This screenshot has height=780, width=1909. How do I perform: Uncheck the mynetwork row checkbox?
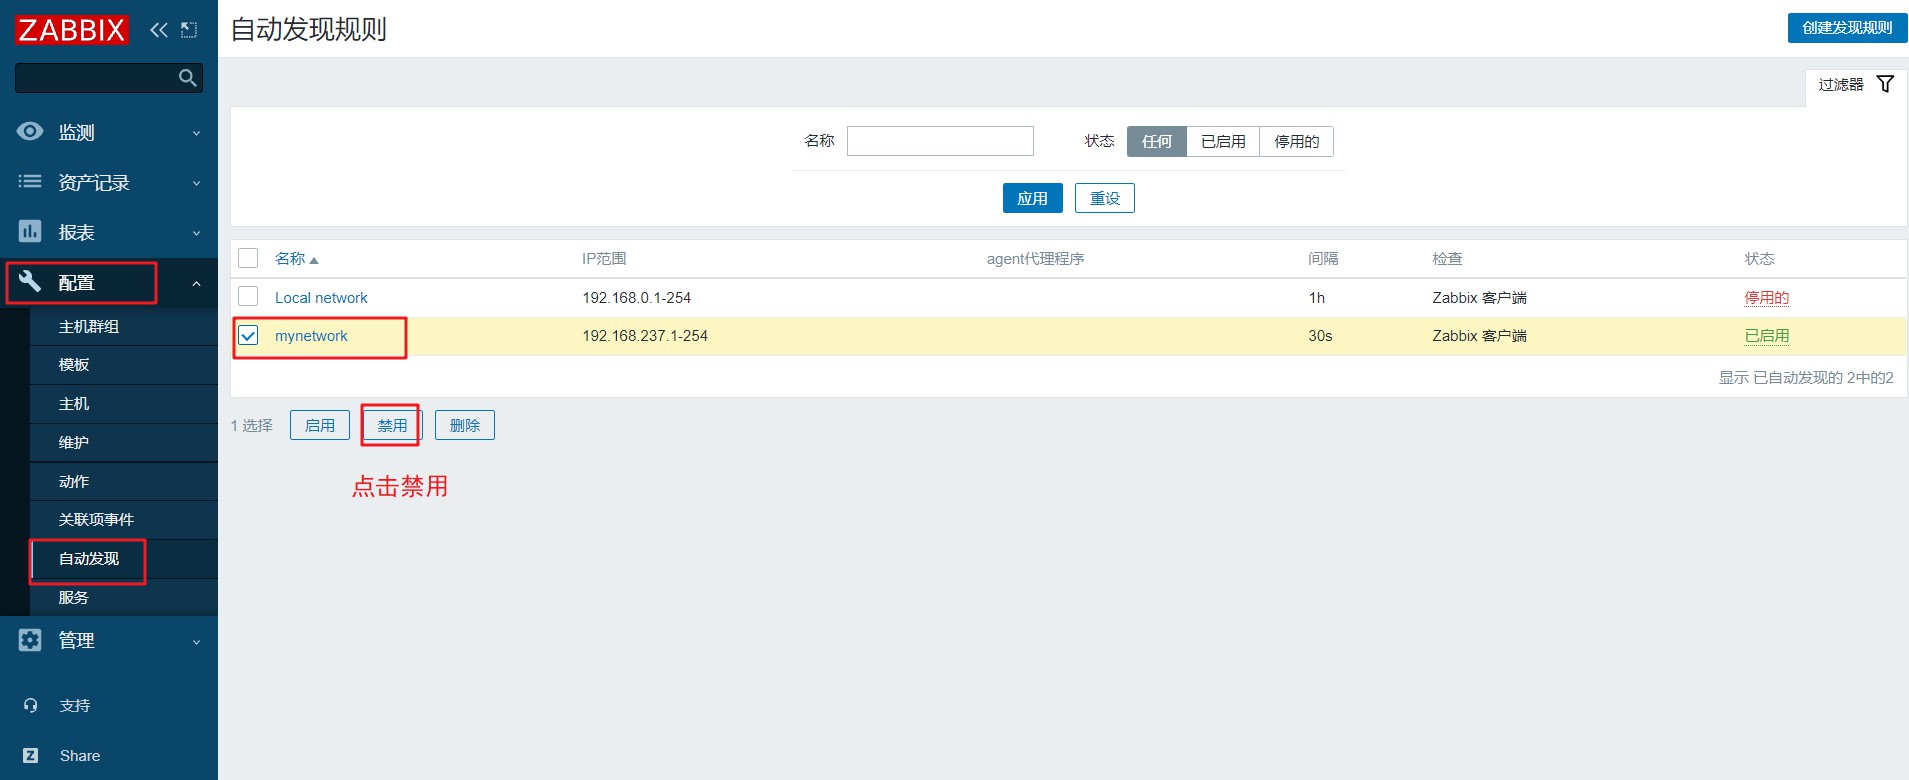coord(248,335)
